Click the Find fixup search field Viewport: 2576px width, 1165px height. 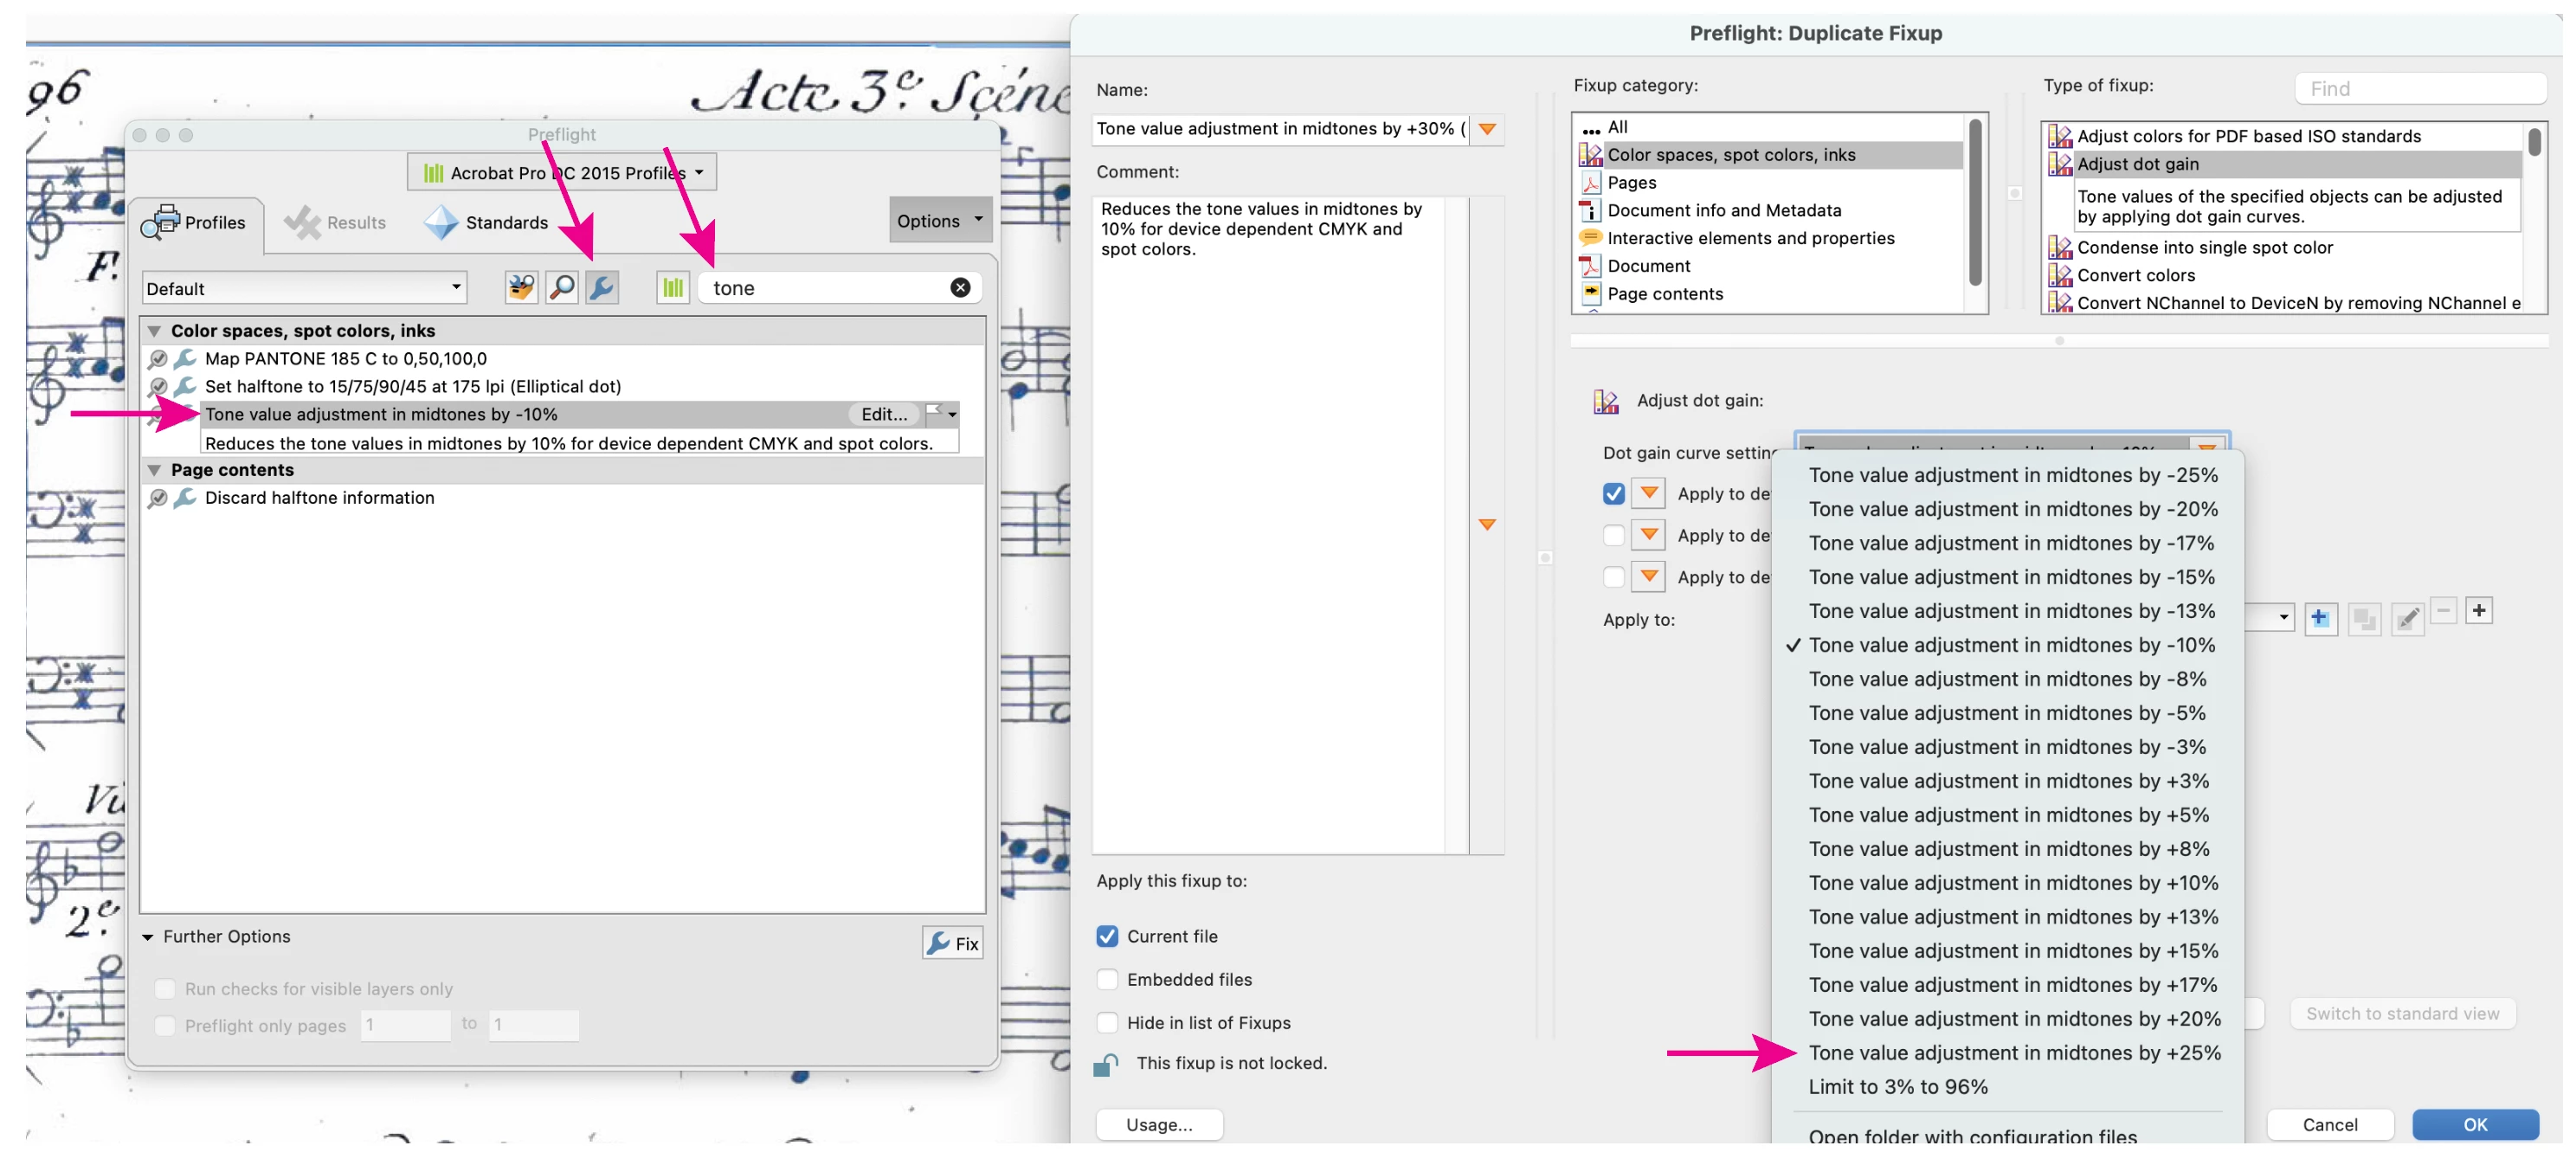[2419, 89]
